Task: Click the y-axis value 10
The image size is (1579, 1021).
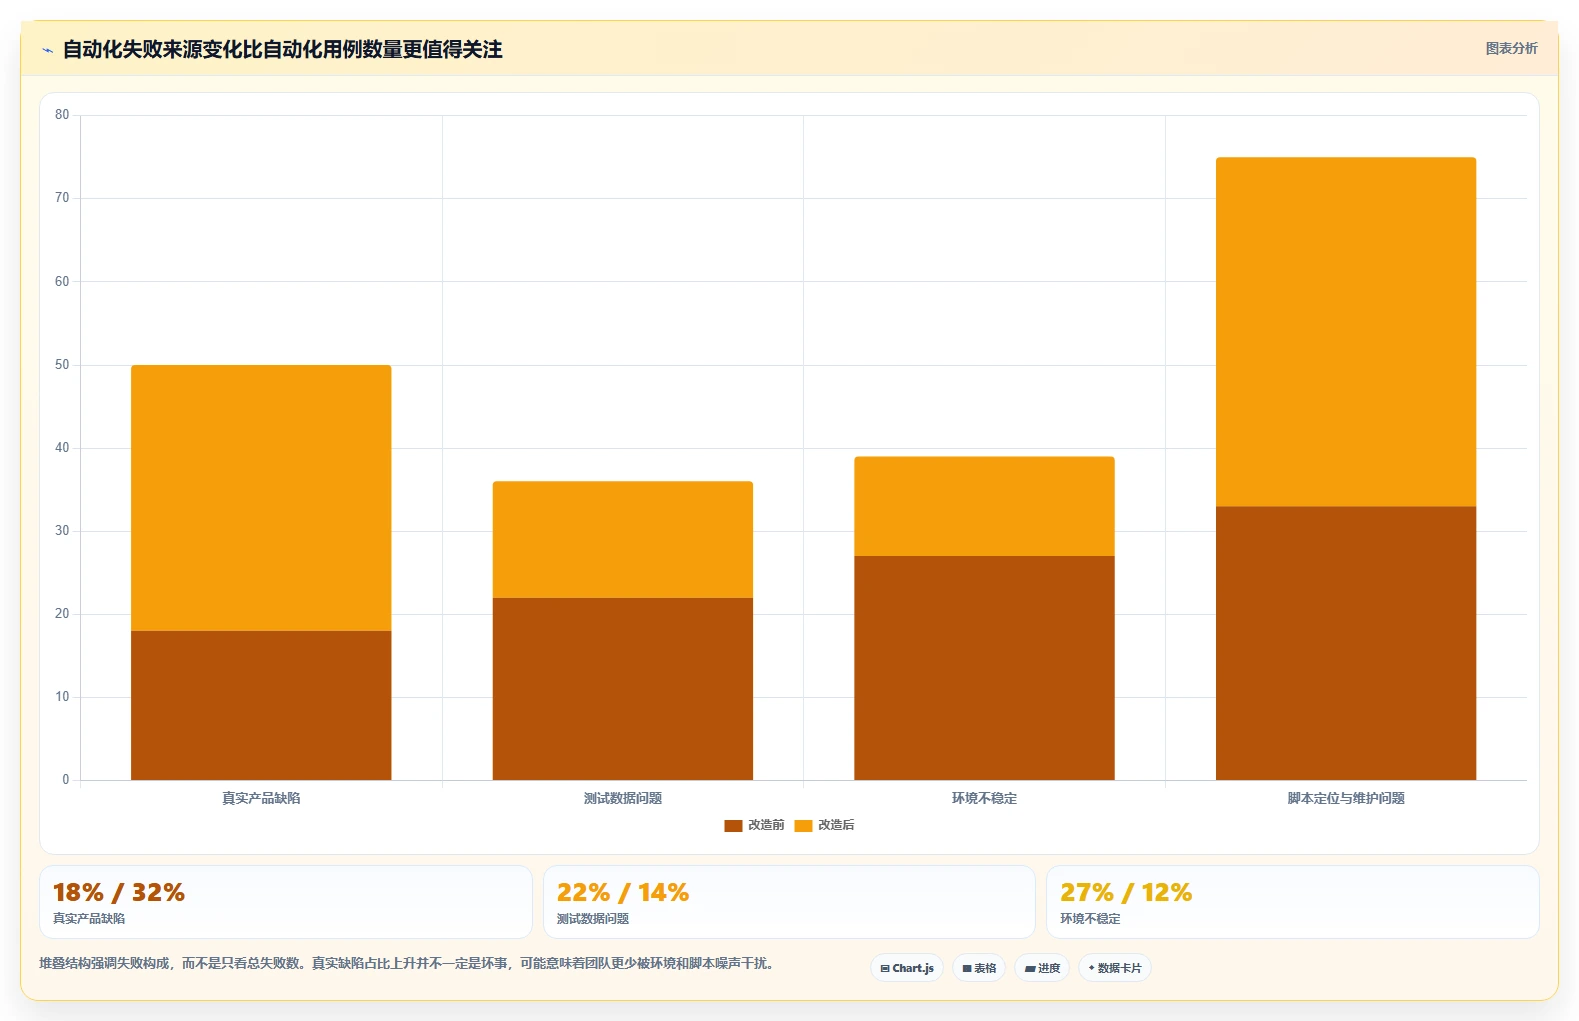Action: [62, 697]
